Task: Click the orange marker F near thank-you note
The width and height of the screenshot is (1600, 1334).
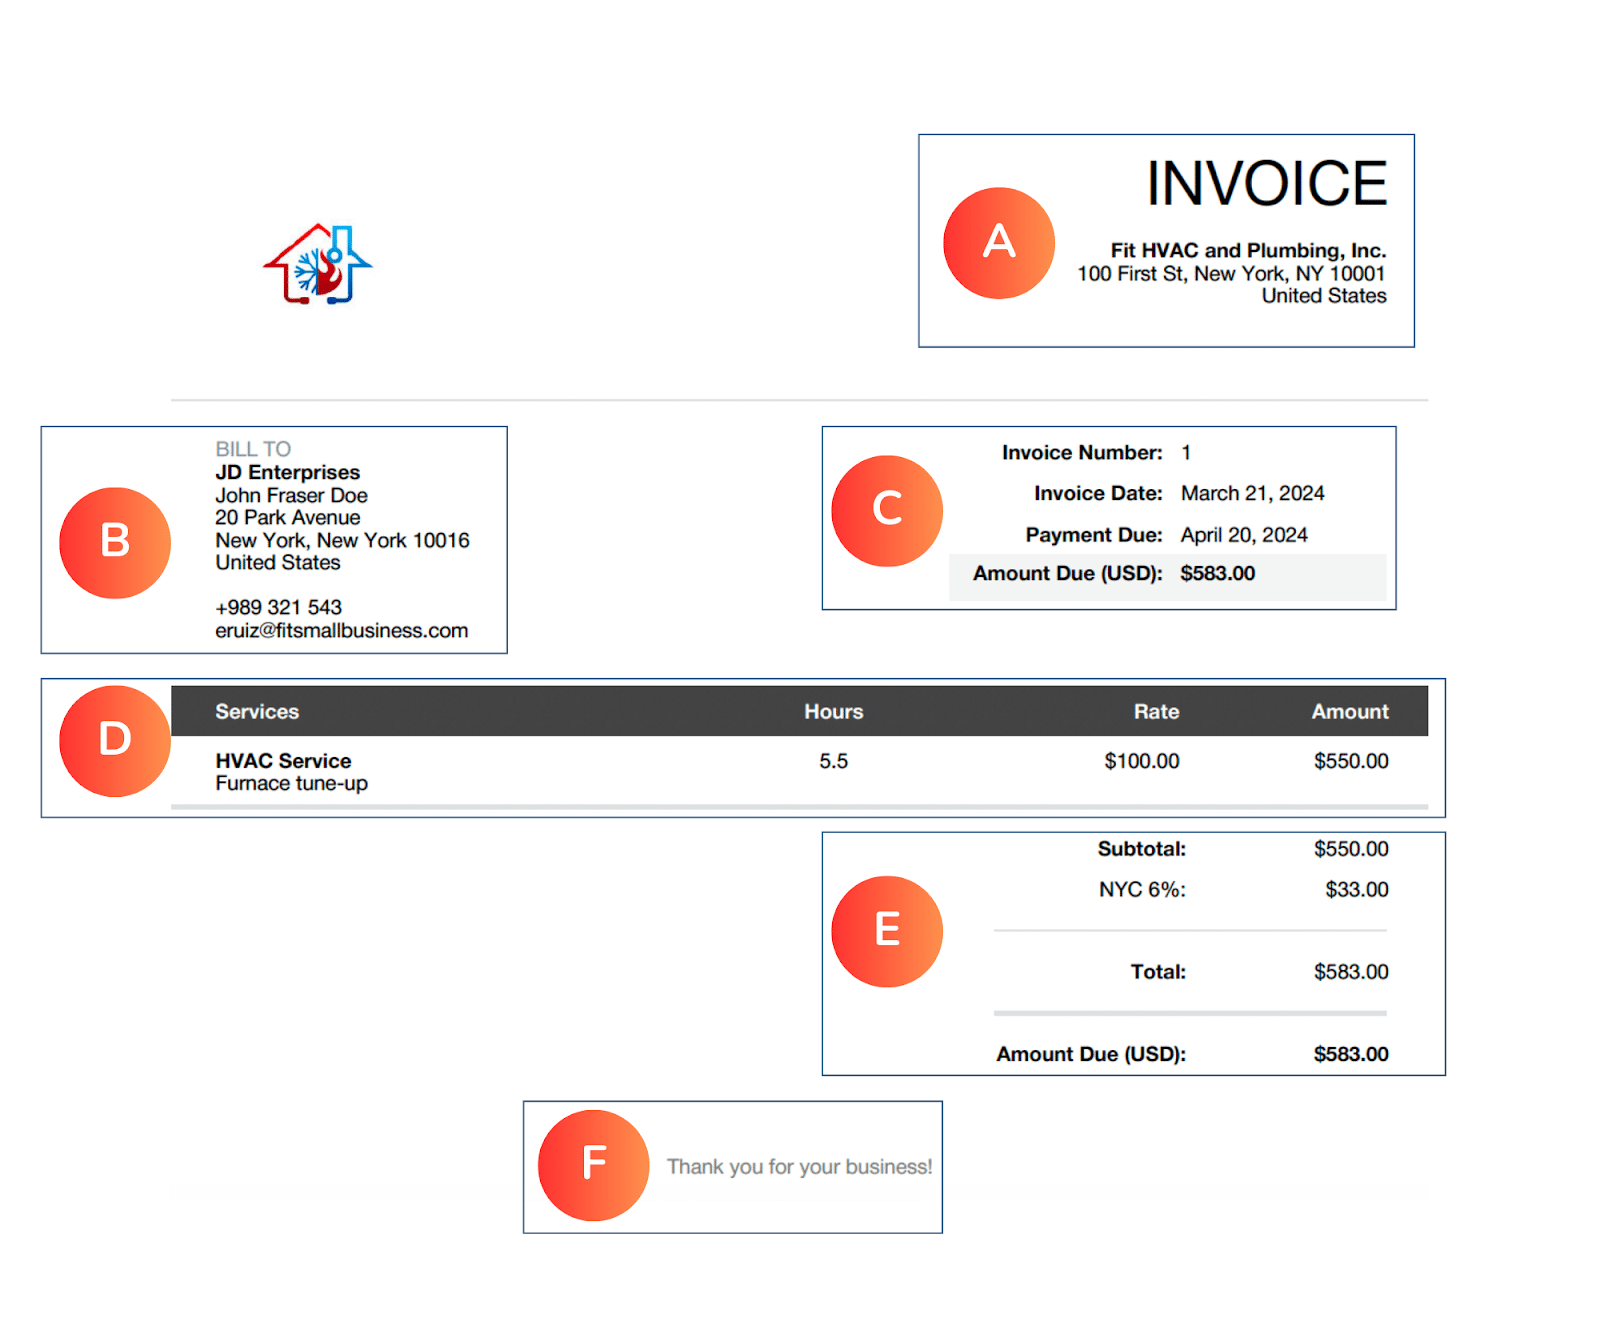Action: tap(593, 1163)
